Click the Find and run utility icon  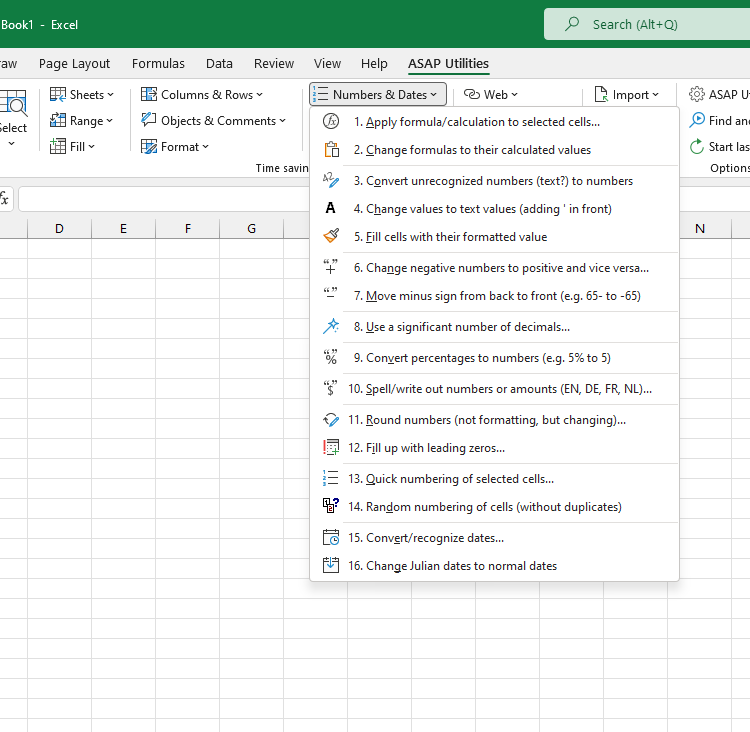click(697, 120)
